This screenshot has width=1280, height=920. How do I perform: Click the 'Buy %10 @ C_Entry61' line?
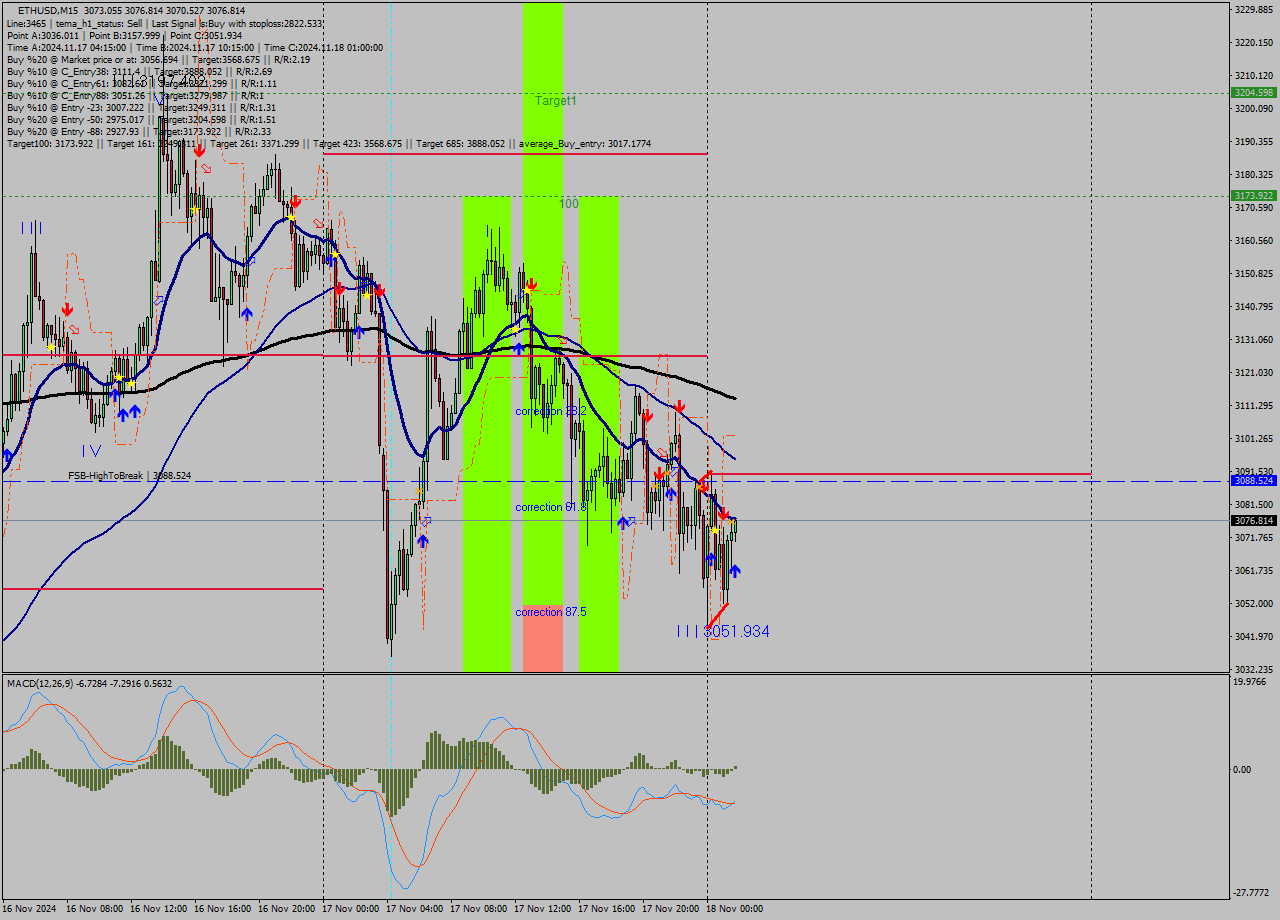tap(141, 83)
